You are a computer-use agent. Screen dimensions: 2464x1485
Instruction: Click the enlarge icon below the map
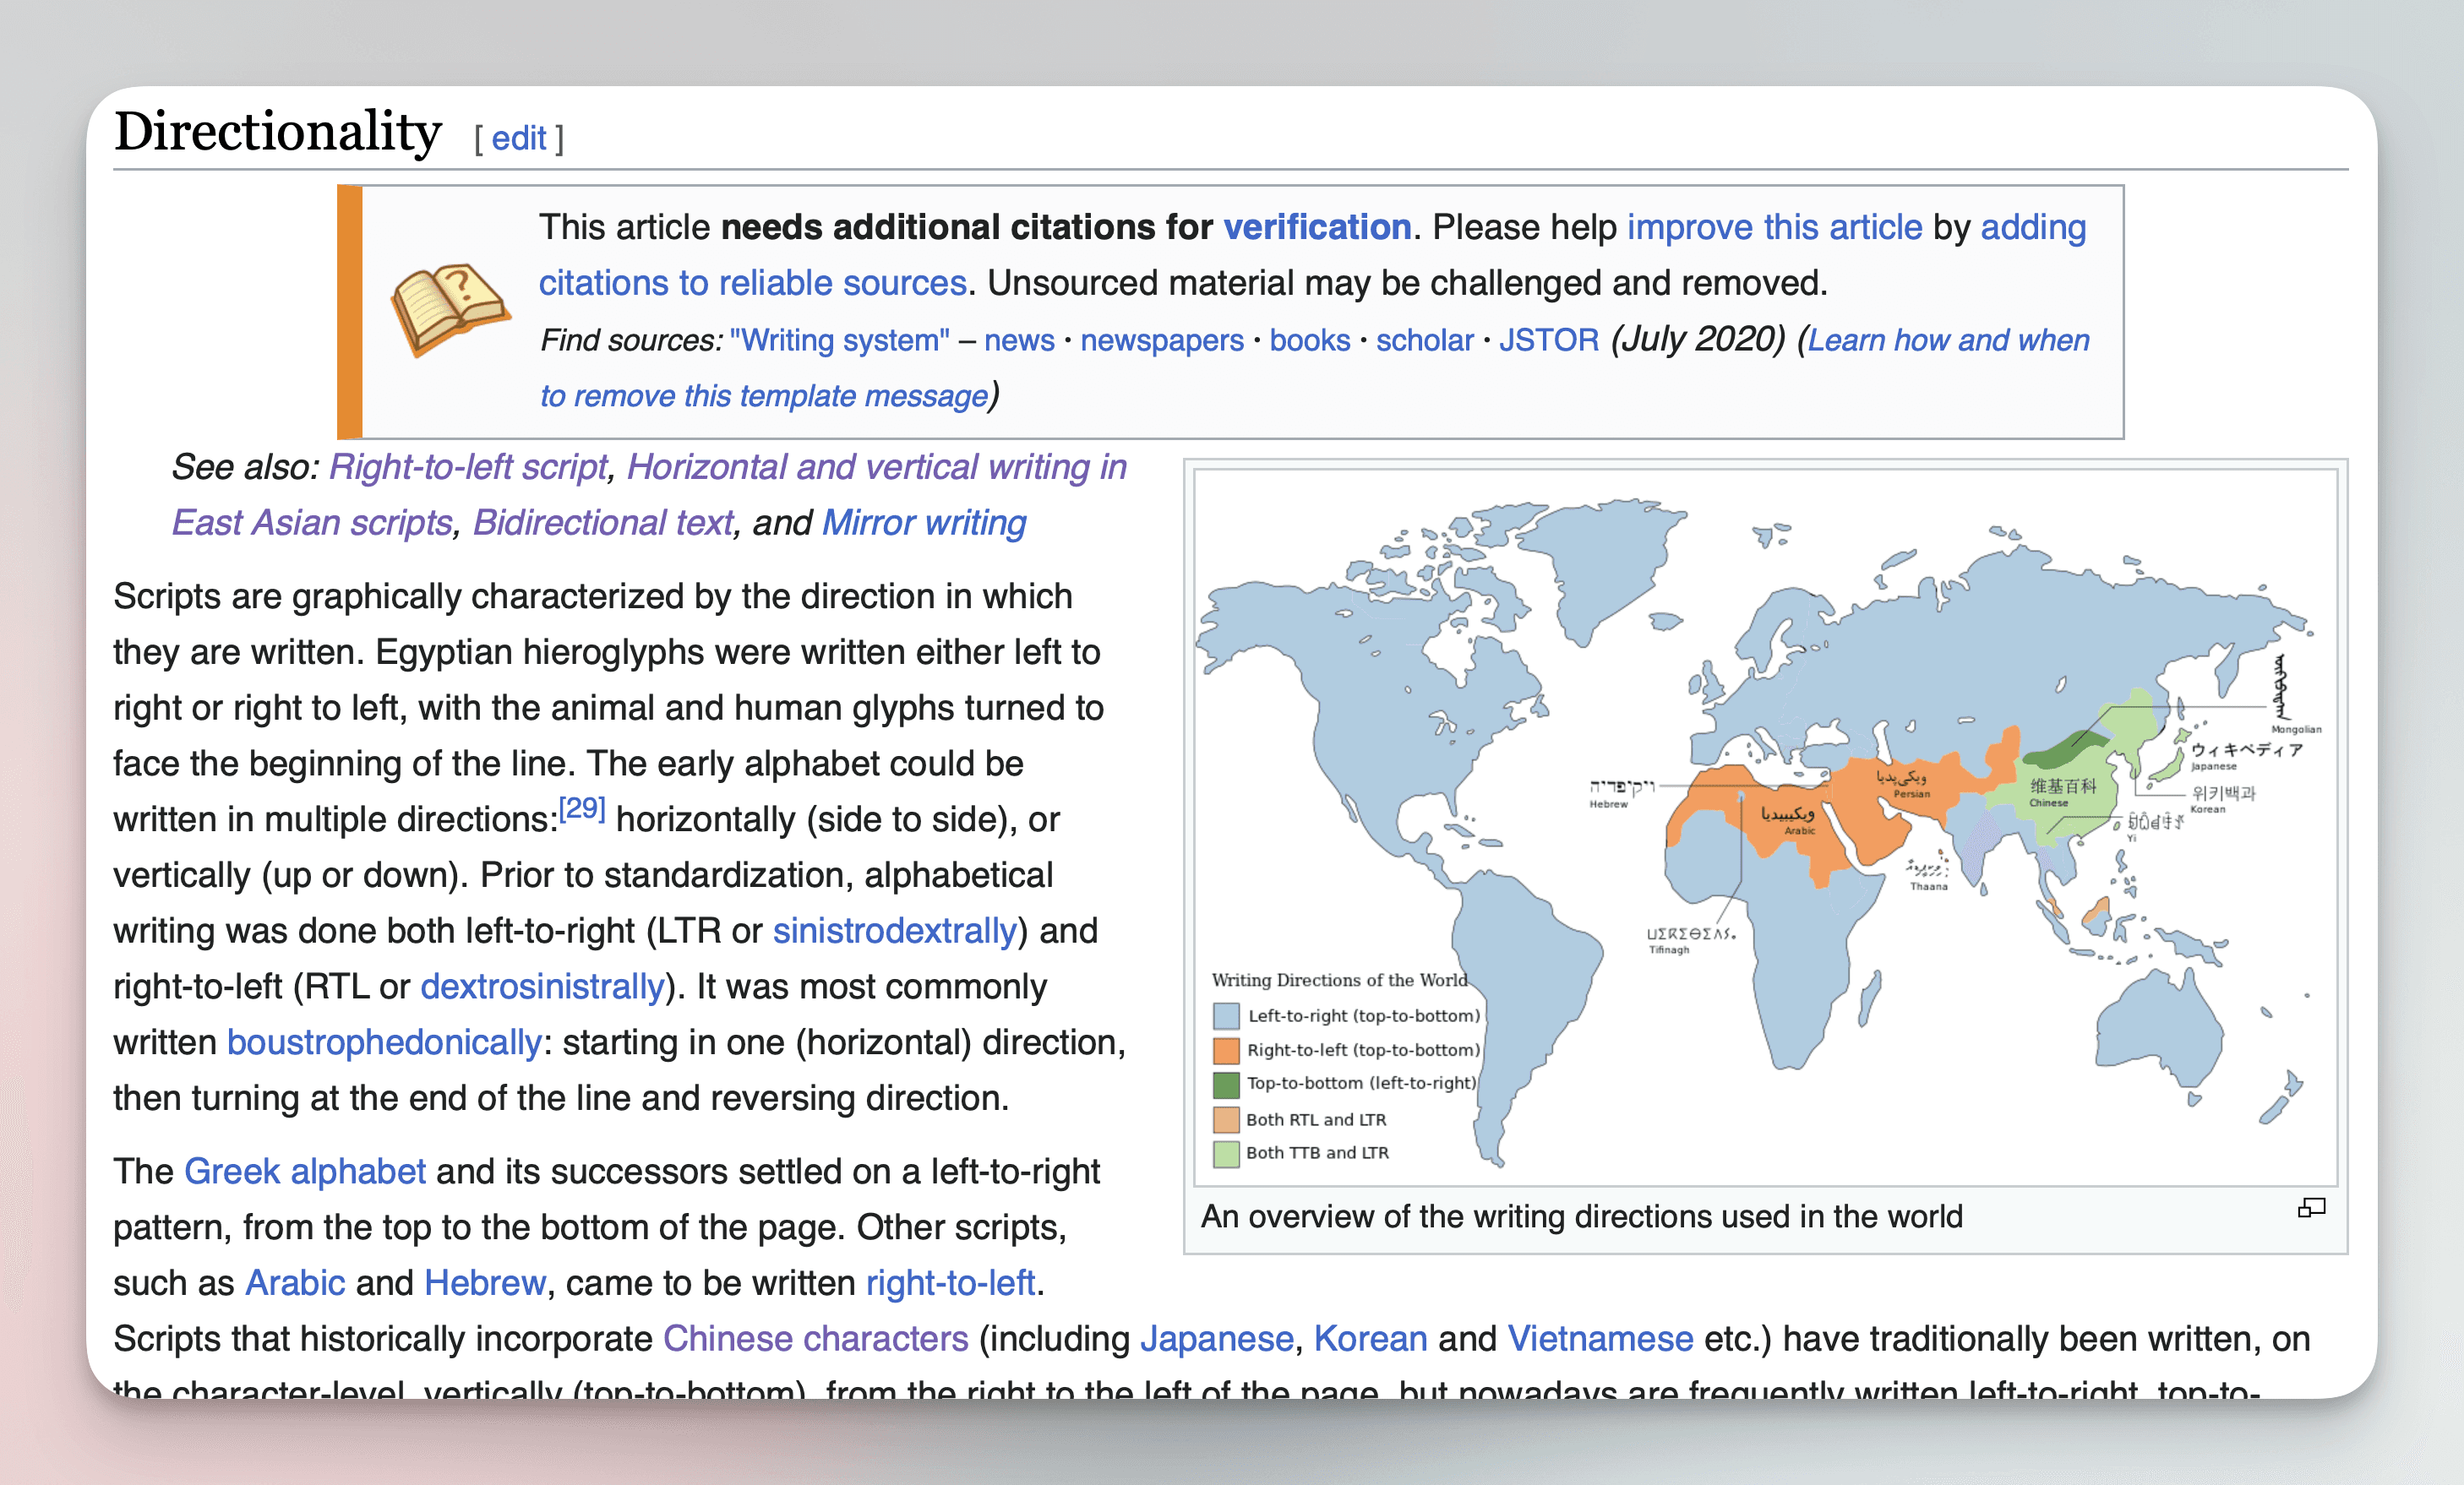point(2311,1208)
